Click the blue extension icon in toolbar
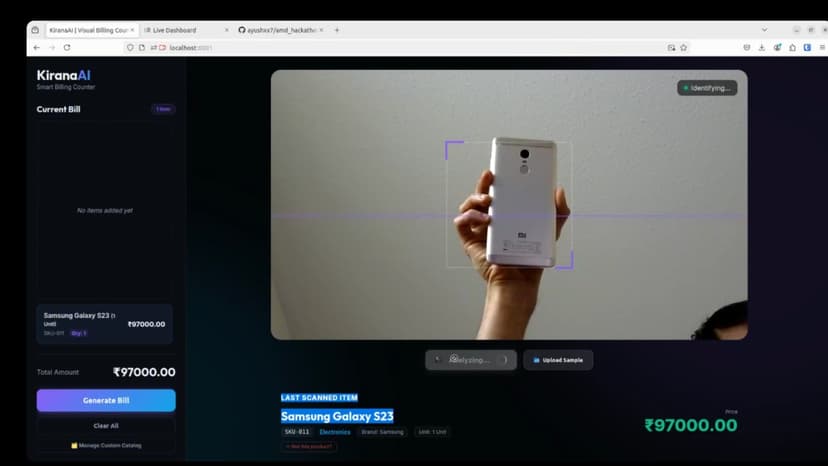This screenshot has height=466, width=828. coord(807,48)
